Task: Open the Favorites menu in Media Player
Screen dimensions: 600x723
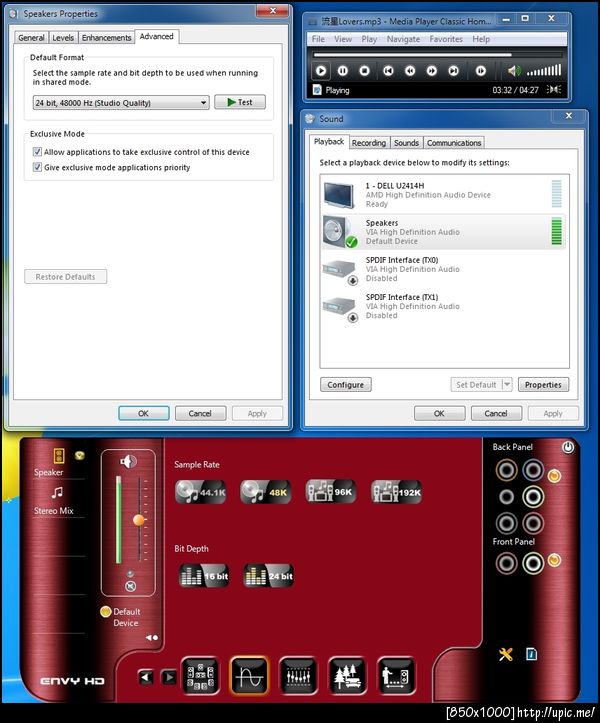Action: (x=446, y=39)
